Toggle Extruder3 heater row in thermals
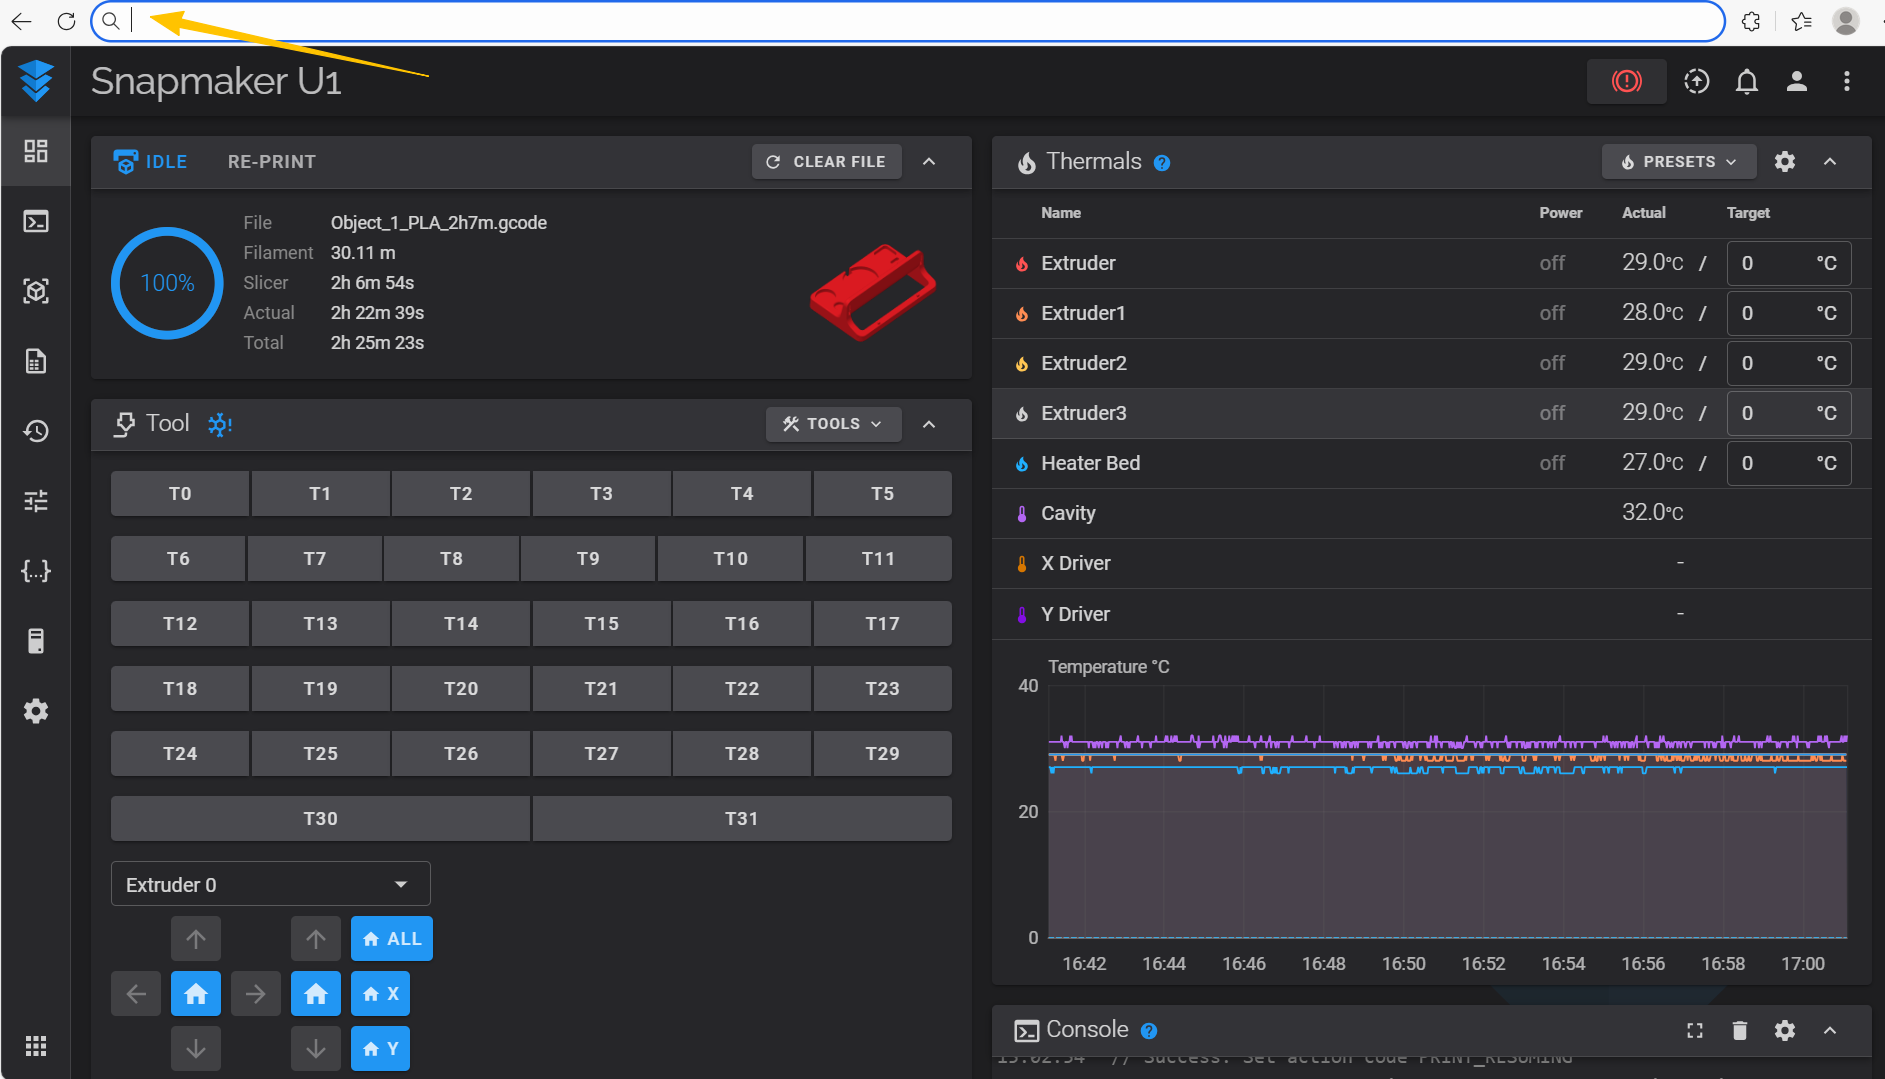 tap(1083, 413)
